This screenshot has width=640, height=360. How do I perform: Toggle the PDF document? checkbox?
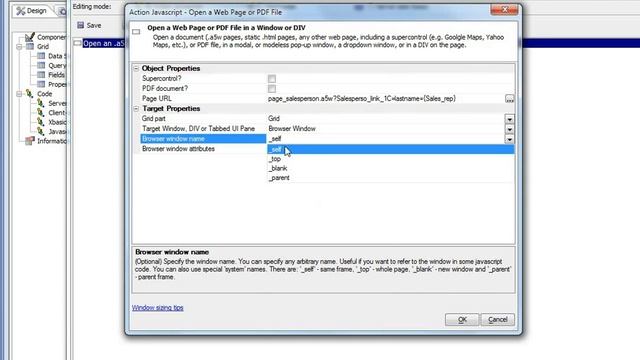(x=272, y=88)
